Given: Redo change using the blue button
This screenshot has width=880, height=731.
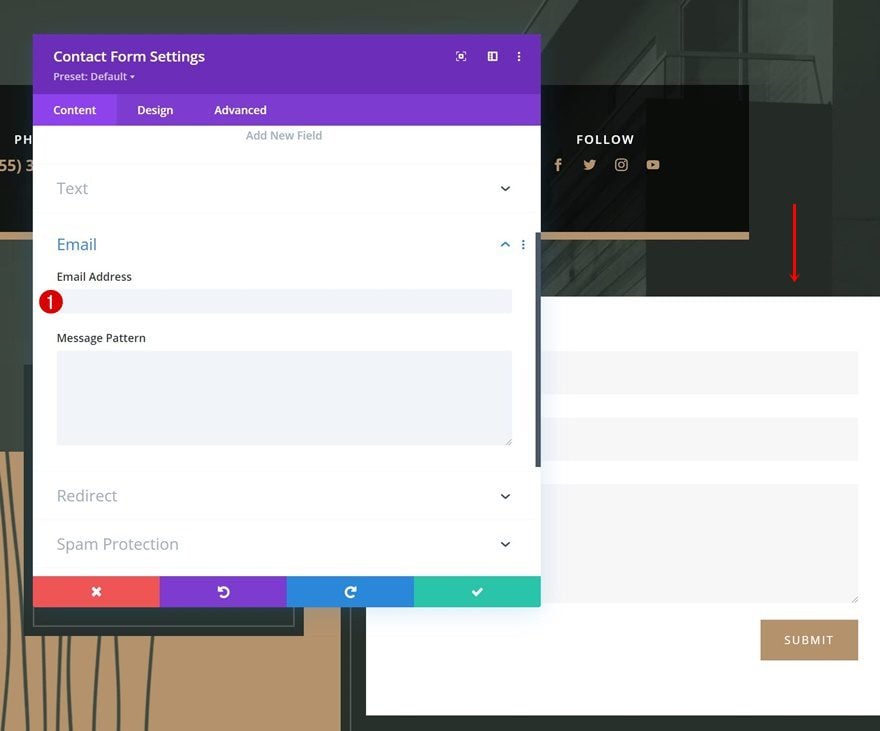Looking at the screenshot, I should pos(350,591).
